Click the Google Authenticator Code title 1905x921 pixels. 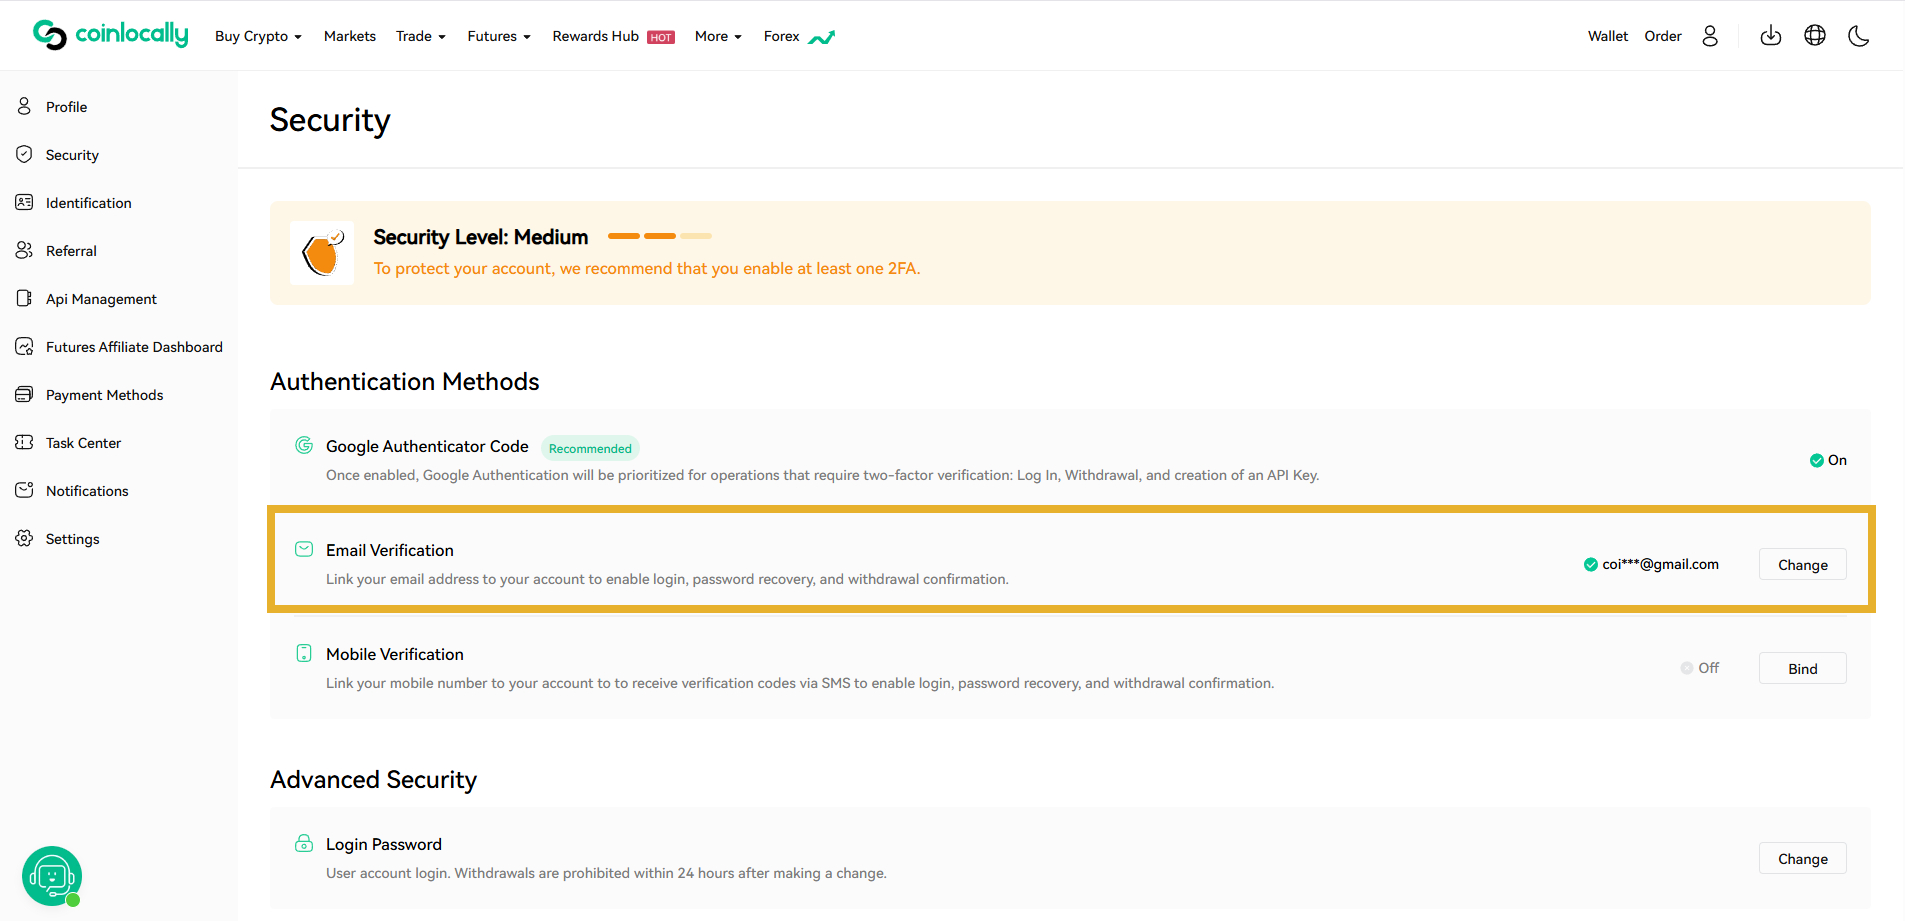click(x=427, y=446)
